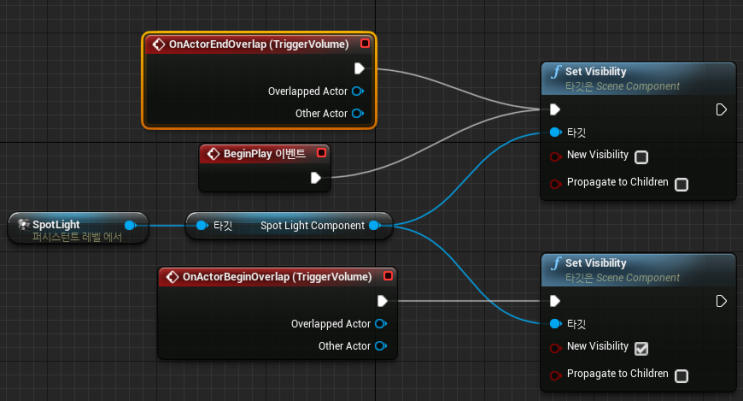
Task: Select the top Set Visibility node title
Action: point(596,72)
